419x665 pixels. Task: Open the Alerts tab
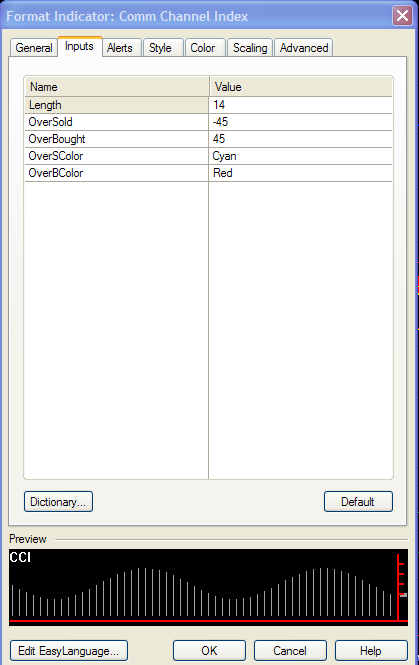[x=120, y=48]
